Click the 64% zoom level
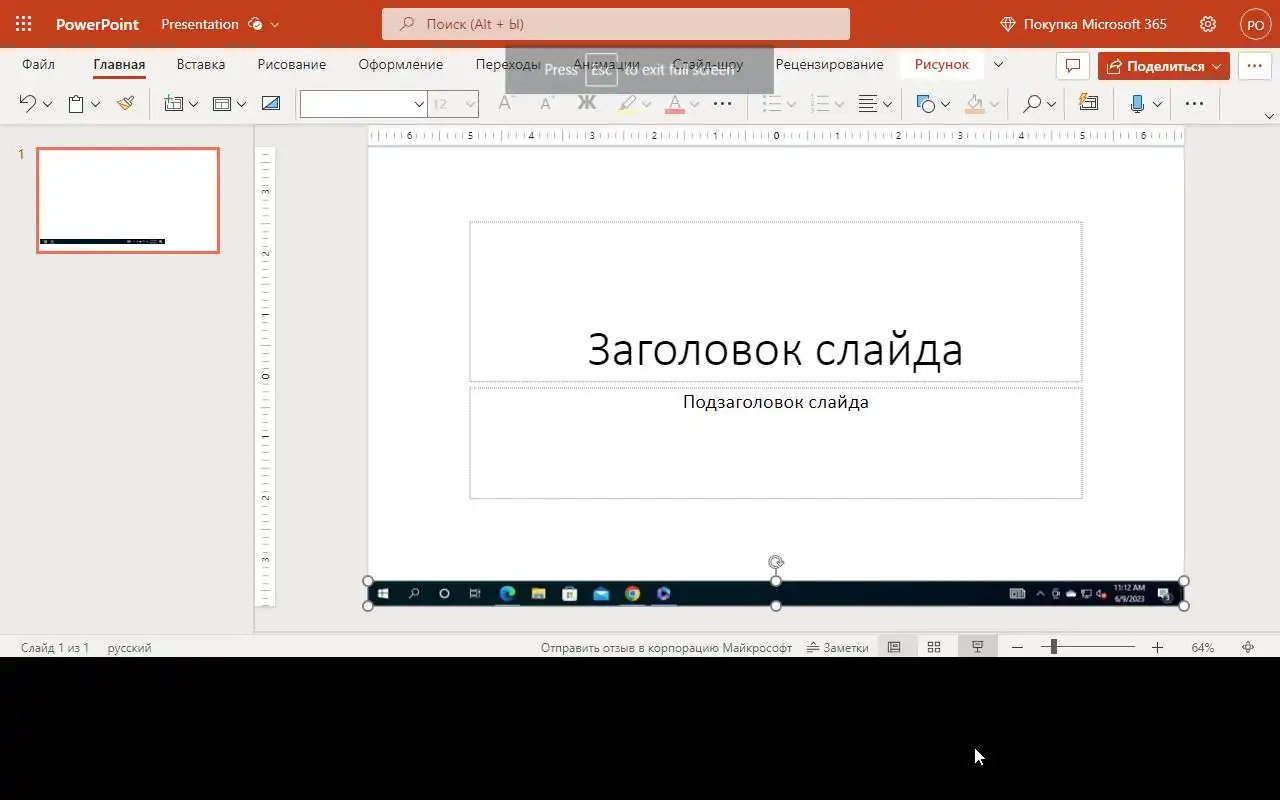This screenshot has height=800, width=1280. coord(1203,648)
